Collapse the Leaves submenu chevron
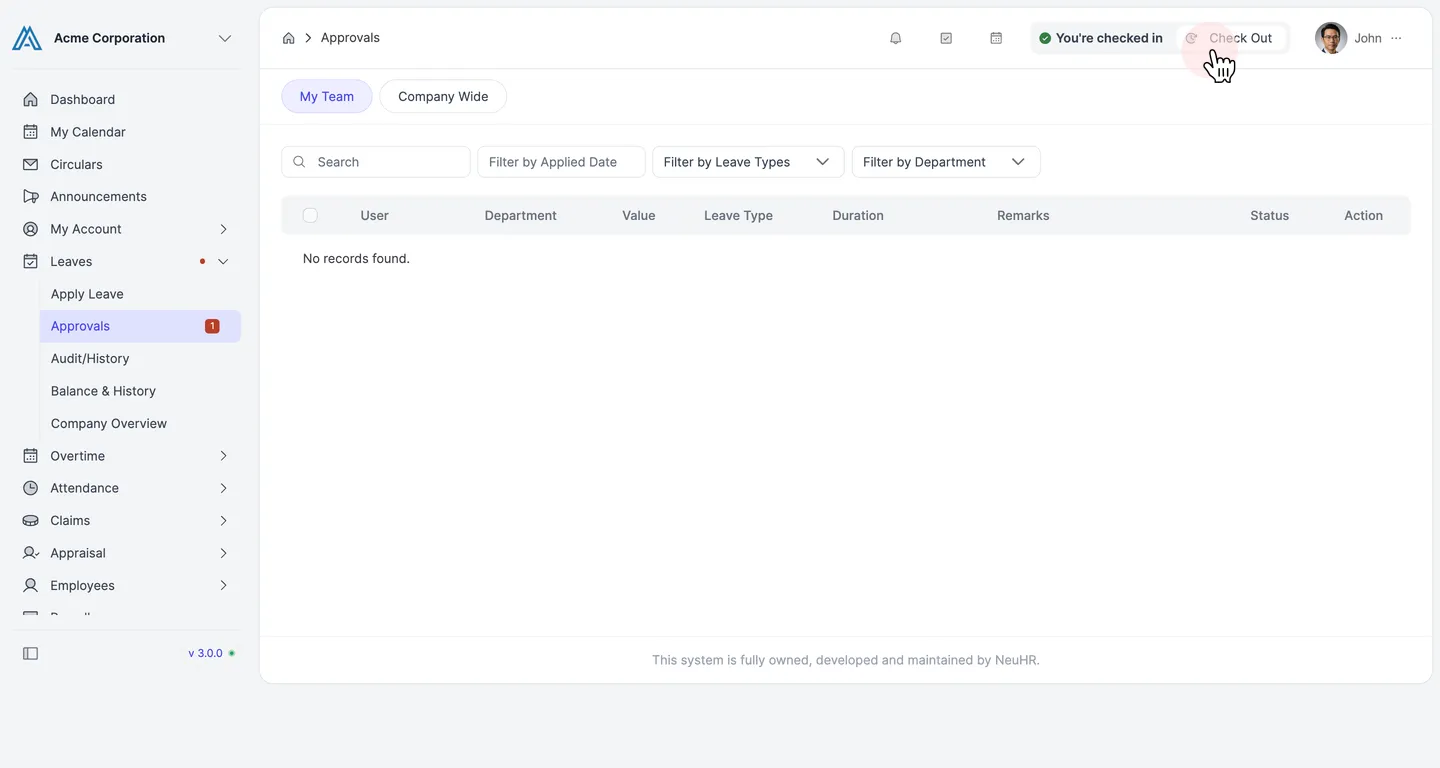1440x768 pixels. pyautogui.click(x=223, y=261)
